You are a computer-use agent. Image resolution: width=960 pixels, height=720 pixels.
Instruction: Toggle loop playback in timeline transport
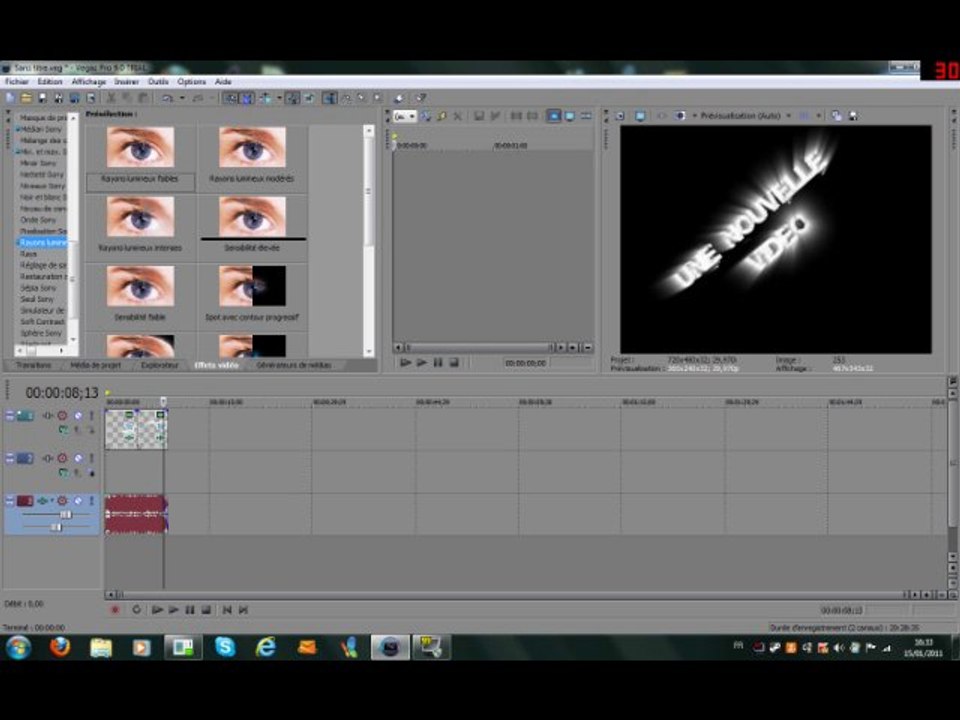136,610
